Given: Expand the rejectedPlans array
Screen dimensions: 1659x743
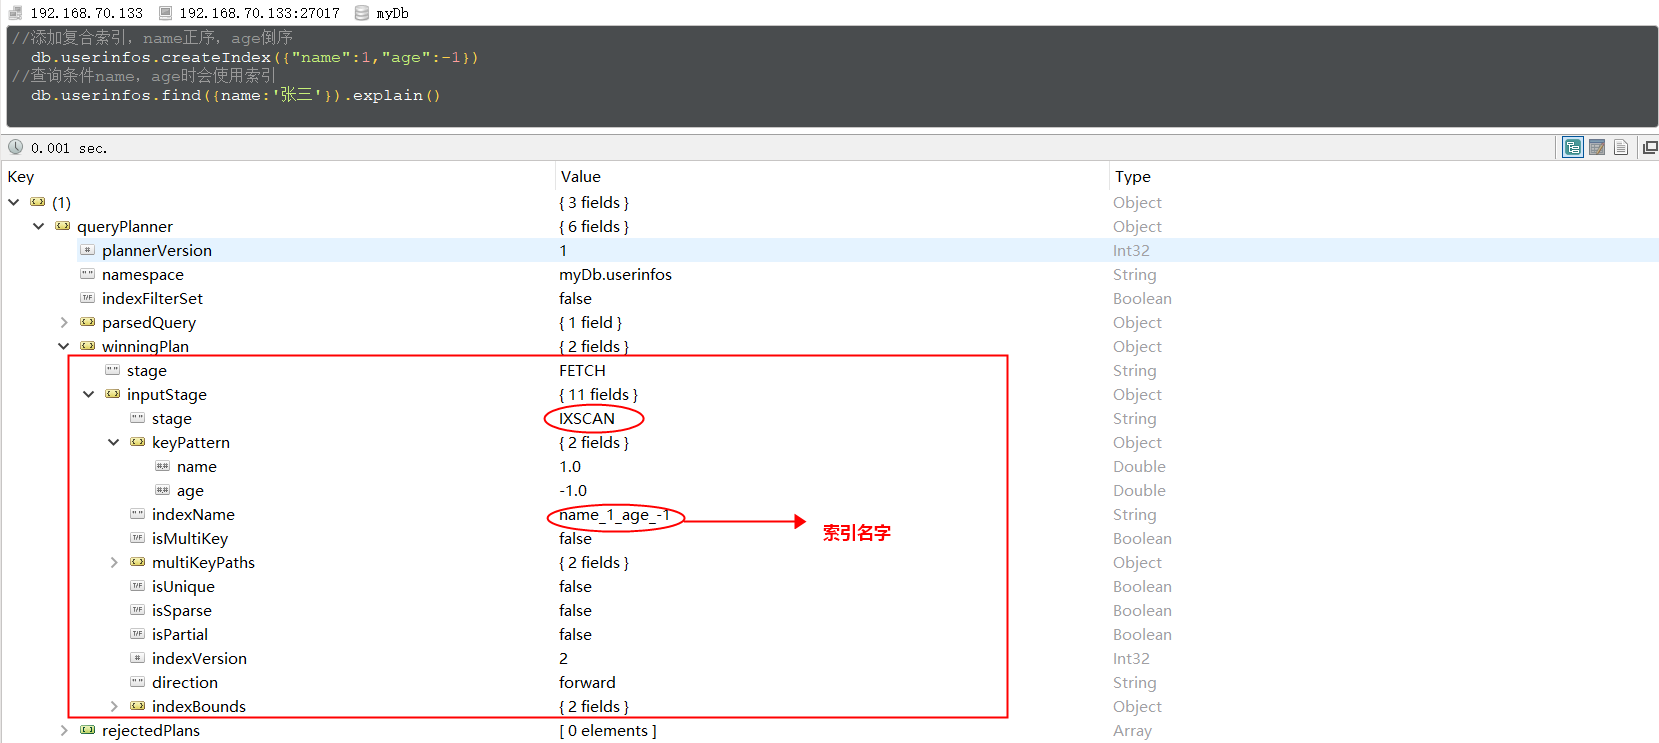Looking at the screenshot, I should click(x=64, y=730).
